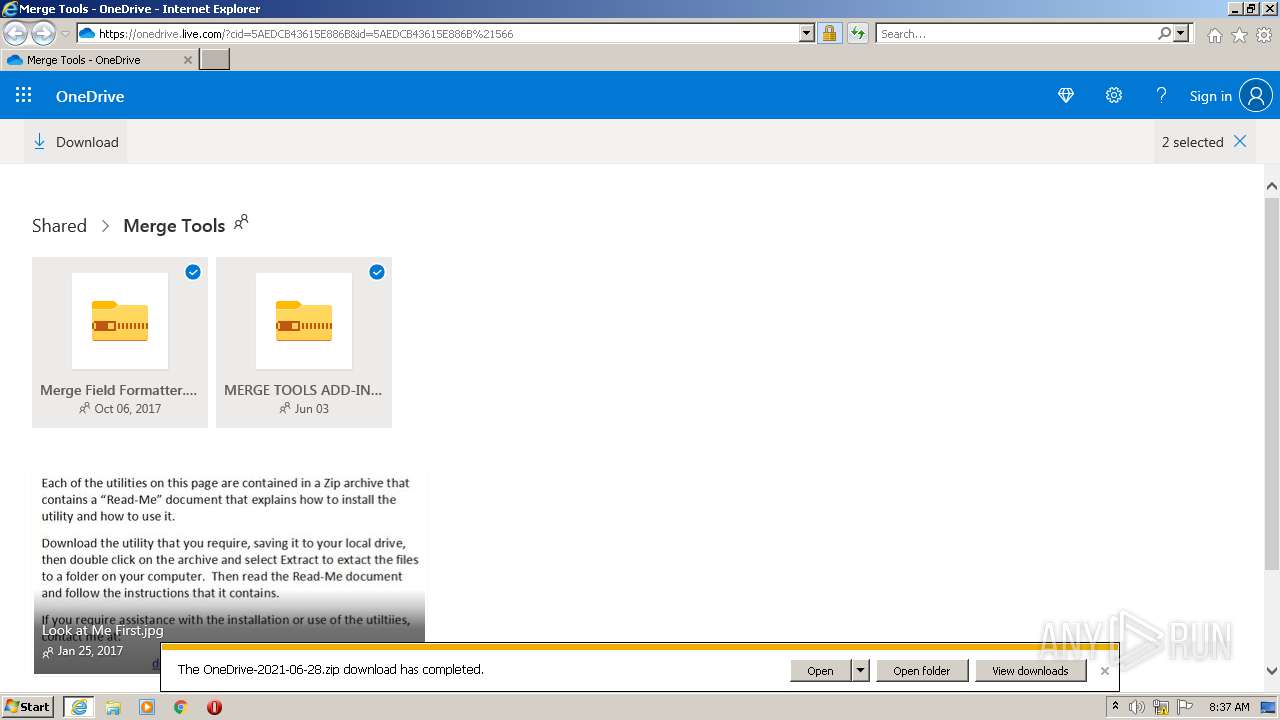Image resolution: width=1280 pixels, height=720 pixels.
Task: Go back with the IE Back button
Action: click(16, 33)
